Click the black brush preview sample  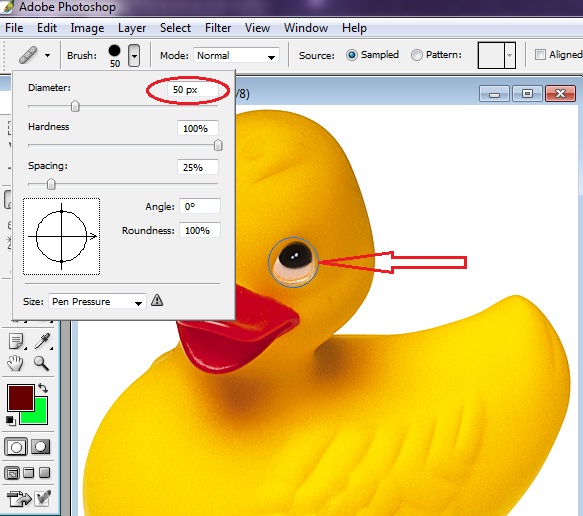(115, 50)
